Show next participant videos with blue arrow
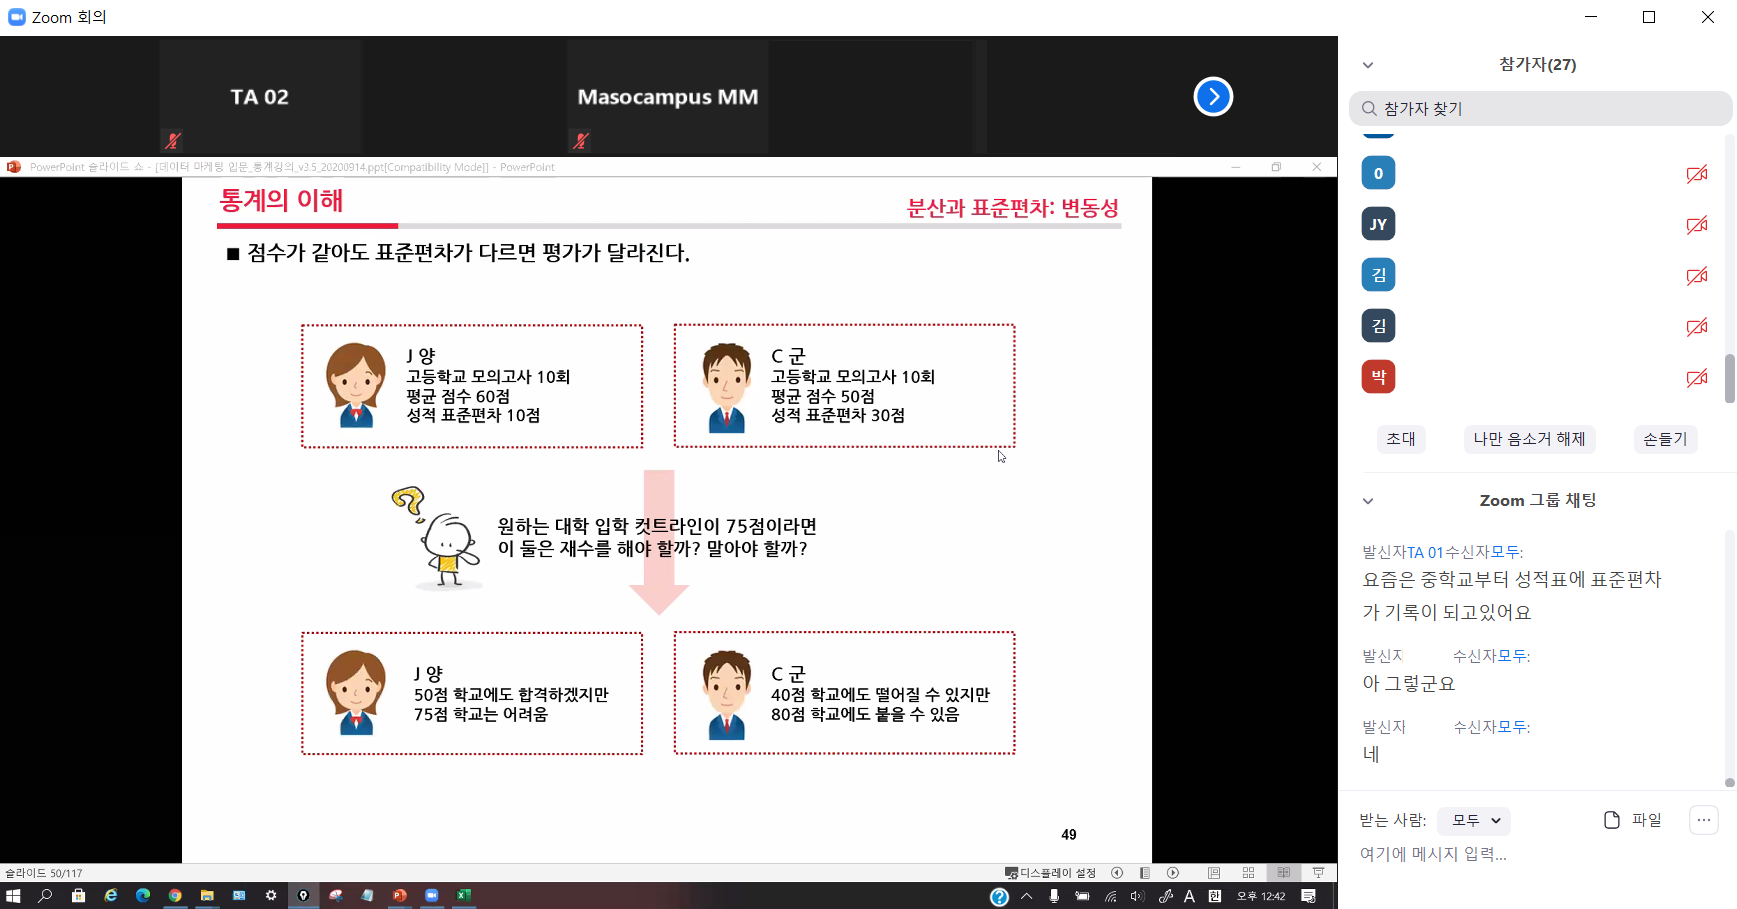This screenshot has height=909, width=1737. [x=1213, y=97]
